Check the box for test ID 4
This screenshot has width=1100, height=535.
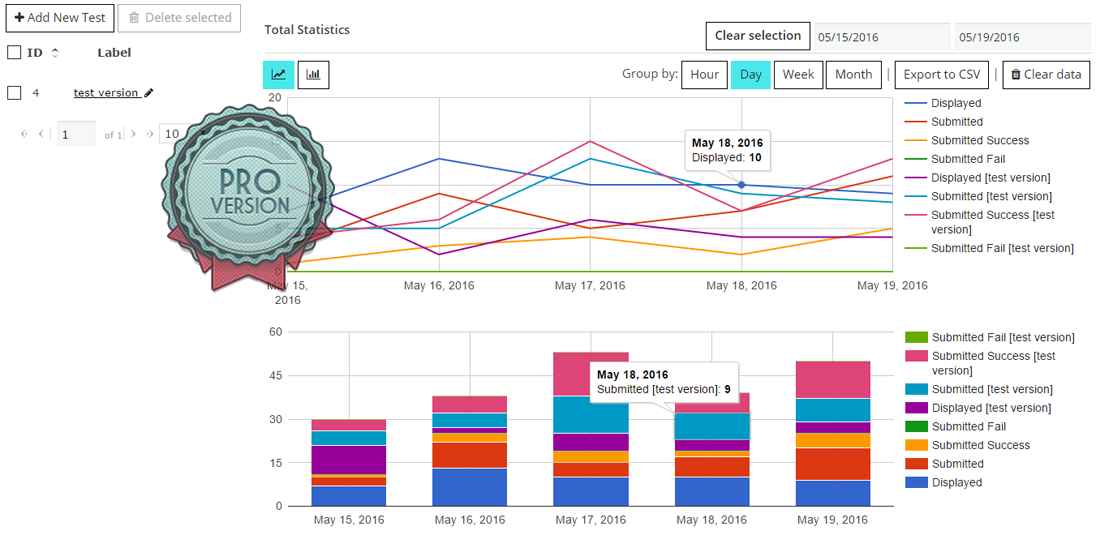14,93
